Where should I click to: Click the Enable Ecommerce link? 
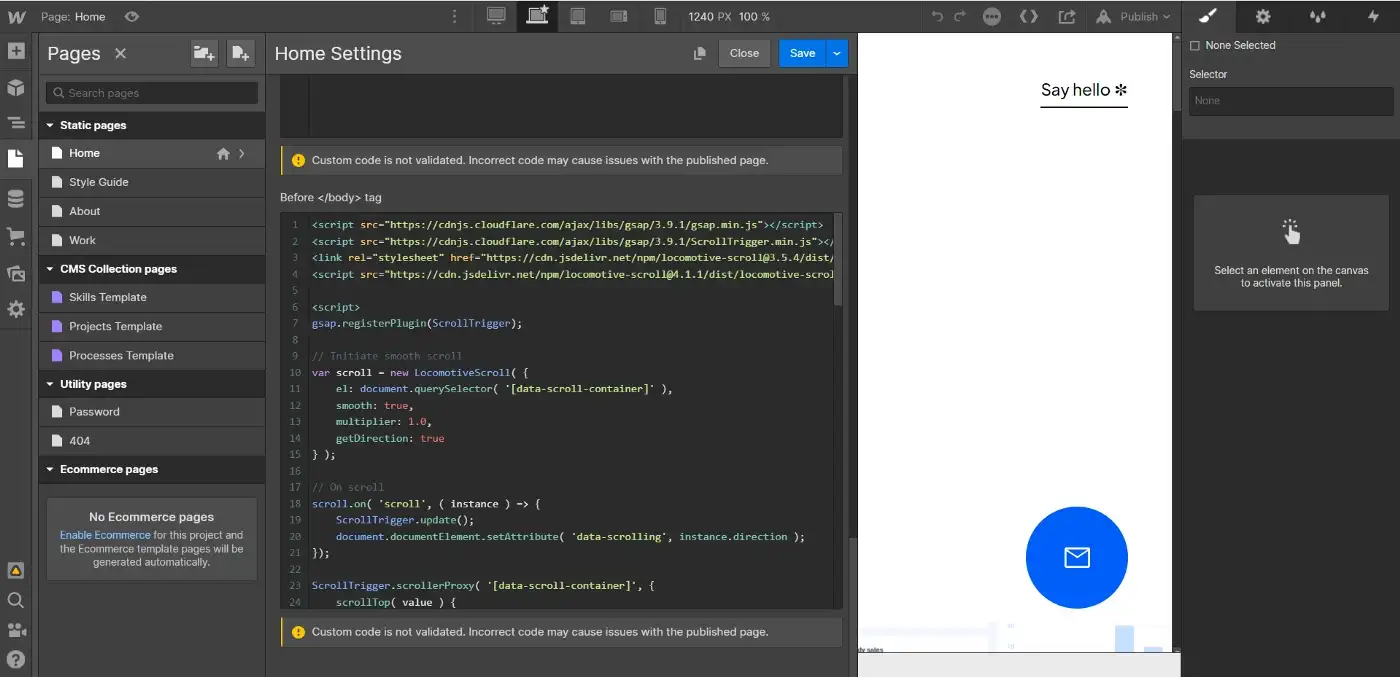click(105, 534)
